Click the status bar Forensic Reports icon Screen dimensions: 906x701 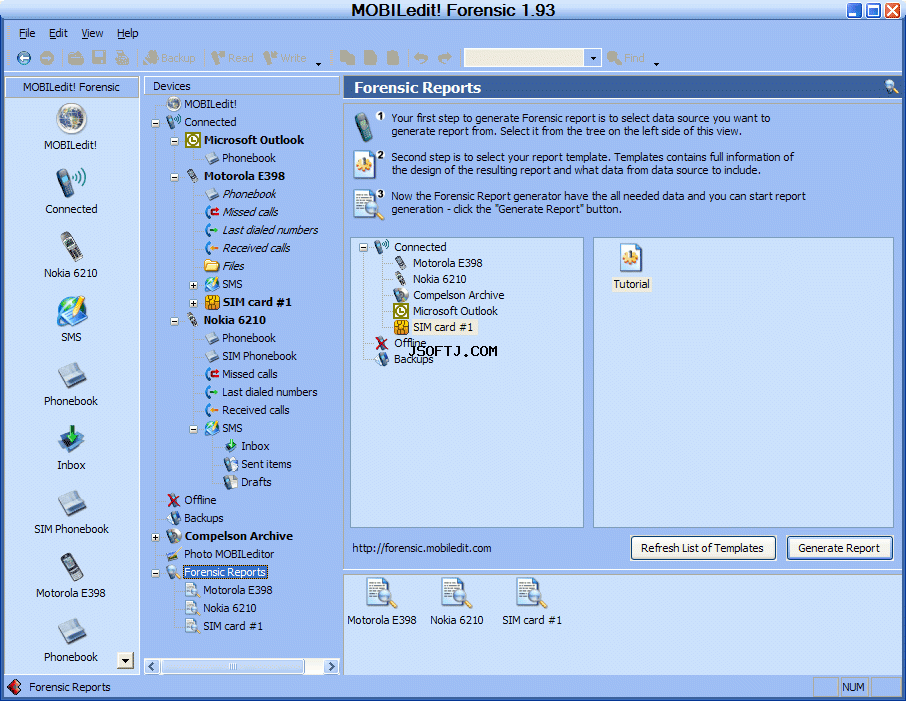(x=14, y=687)
